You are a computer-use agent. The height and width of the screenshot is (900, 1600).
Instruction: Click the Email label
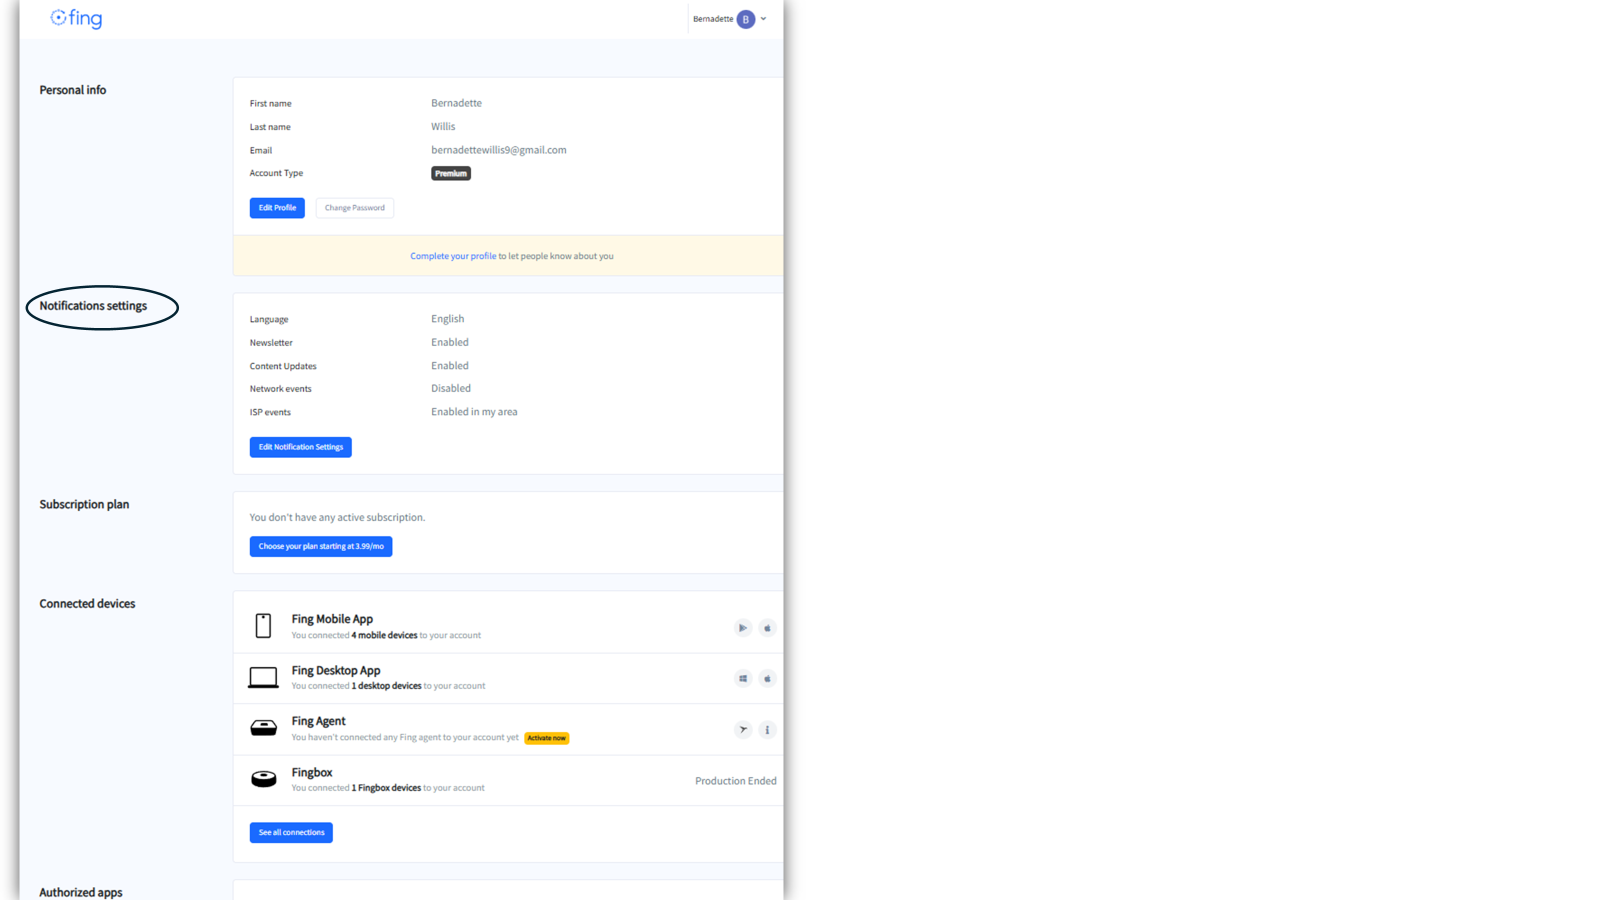coord(261,151)
